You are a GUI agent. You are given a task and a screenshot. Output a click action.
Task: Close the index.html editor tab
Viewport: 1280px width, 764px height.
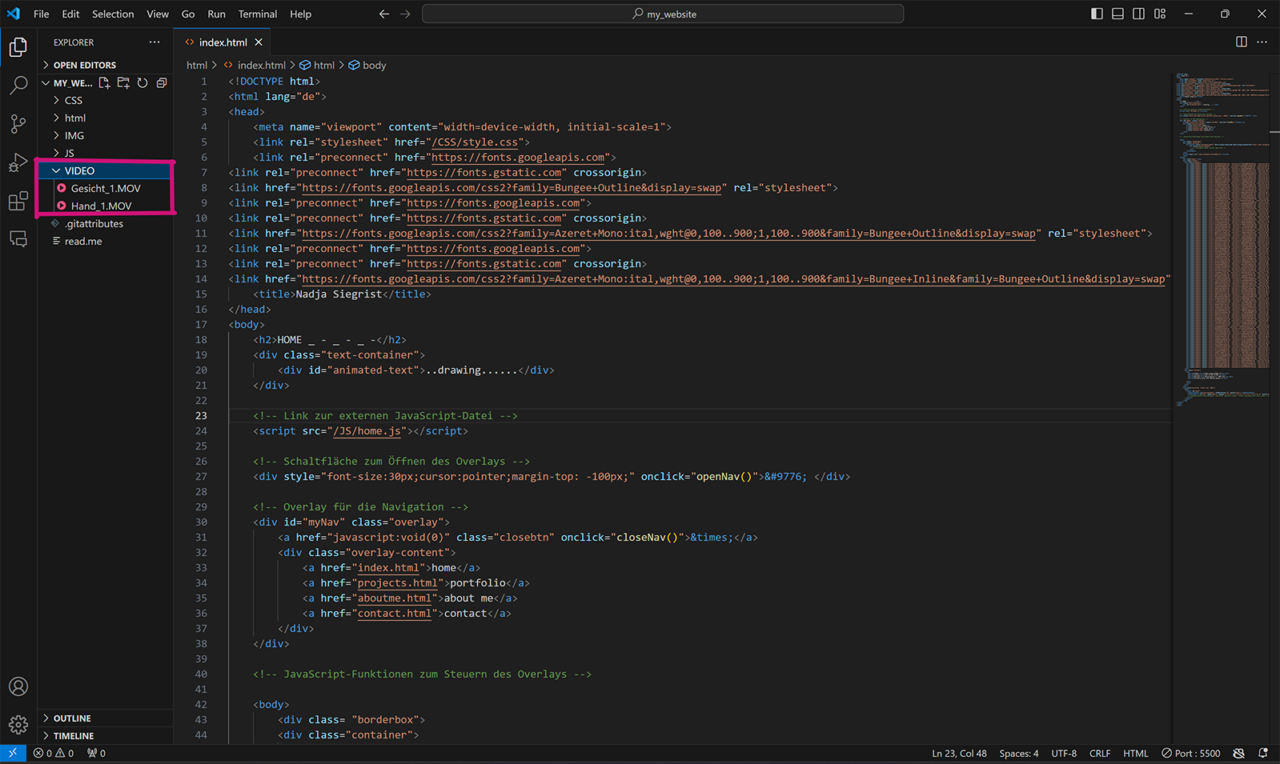point(259,42)
